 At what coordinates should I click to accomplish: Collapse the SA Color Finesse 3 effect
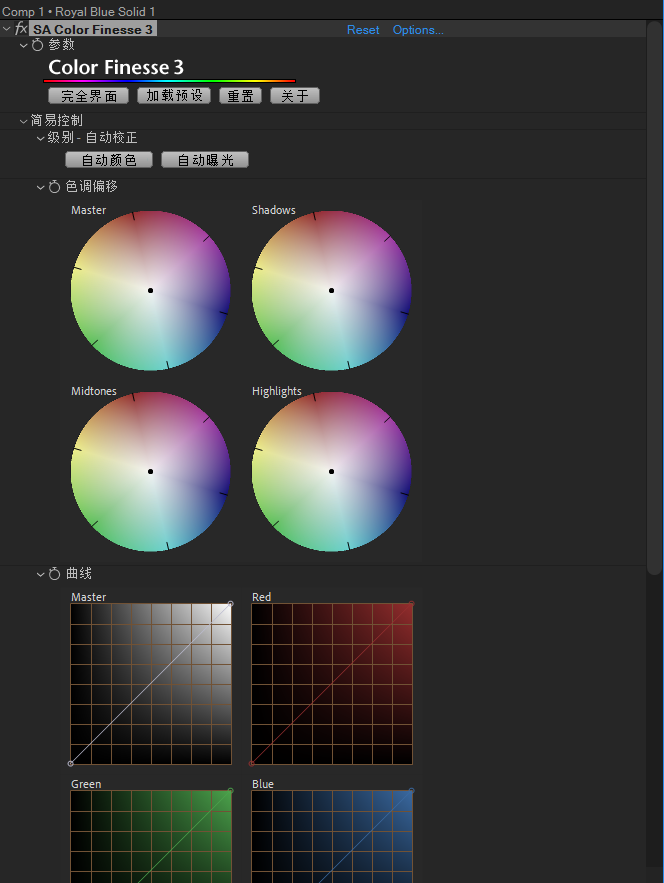(x=7, y=29)
